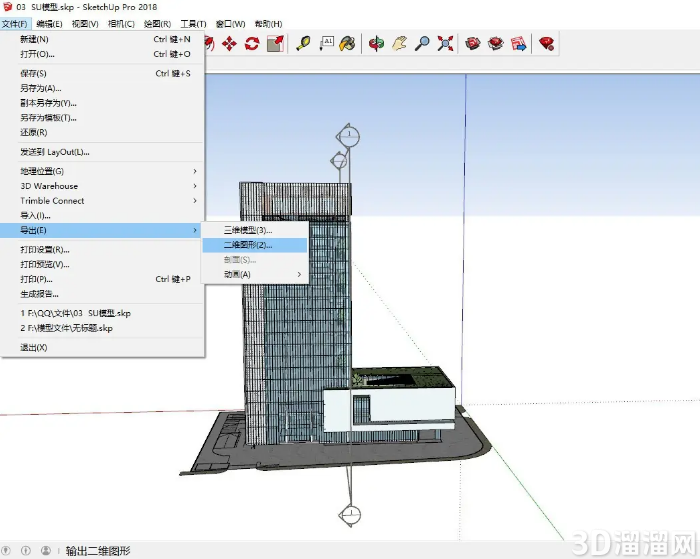
Task: Expand the 地理位置(G) submenu
Action: pyautogui.click(x=102, y=171)
